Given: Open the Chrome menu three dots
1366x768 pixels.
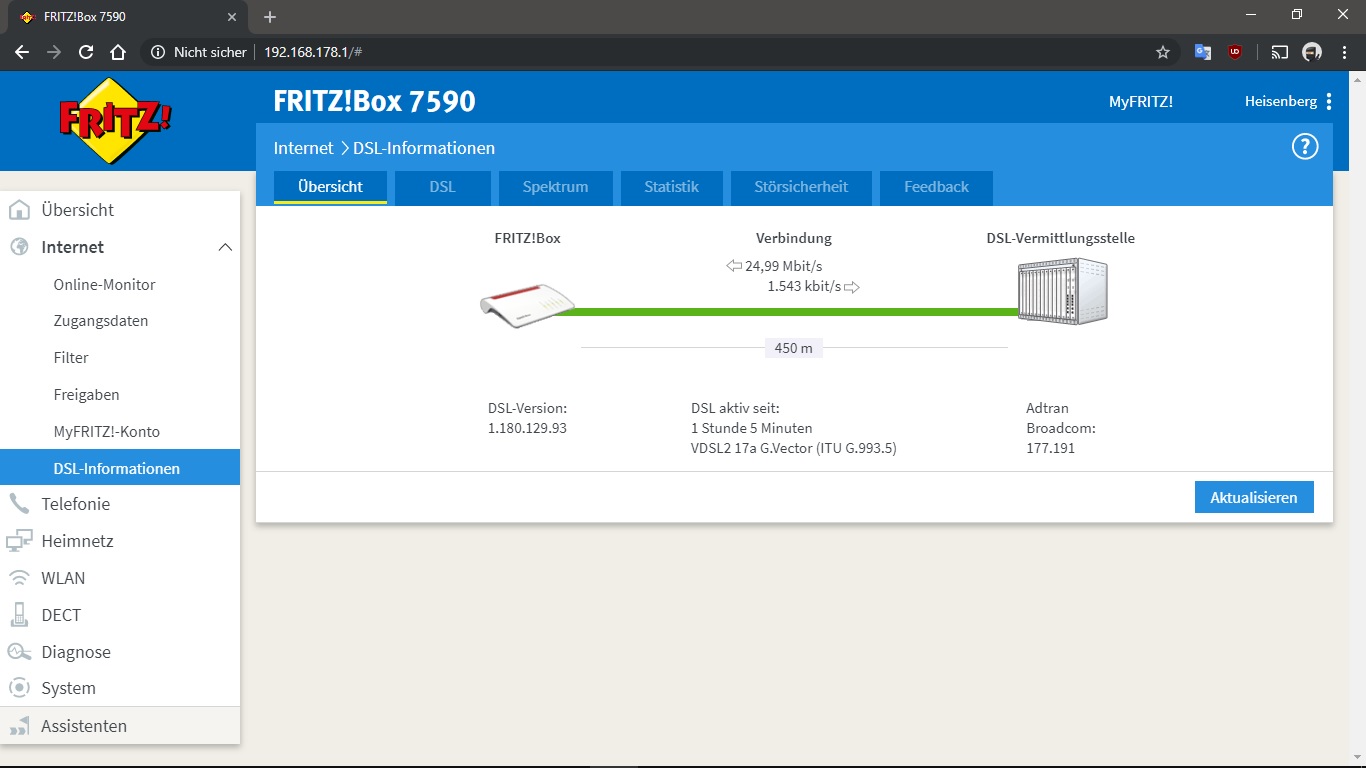Looking at the screenshot, I should click(1344, 52).
